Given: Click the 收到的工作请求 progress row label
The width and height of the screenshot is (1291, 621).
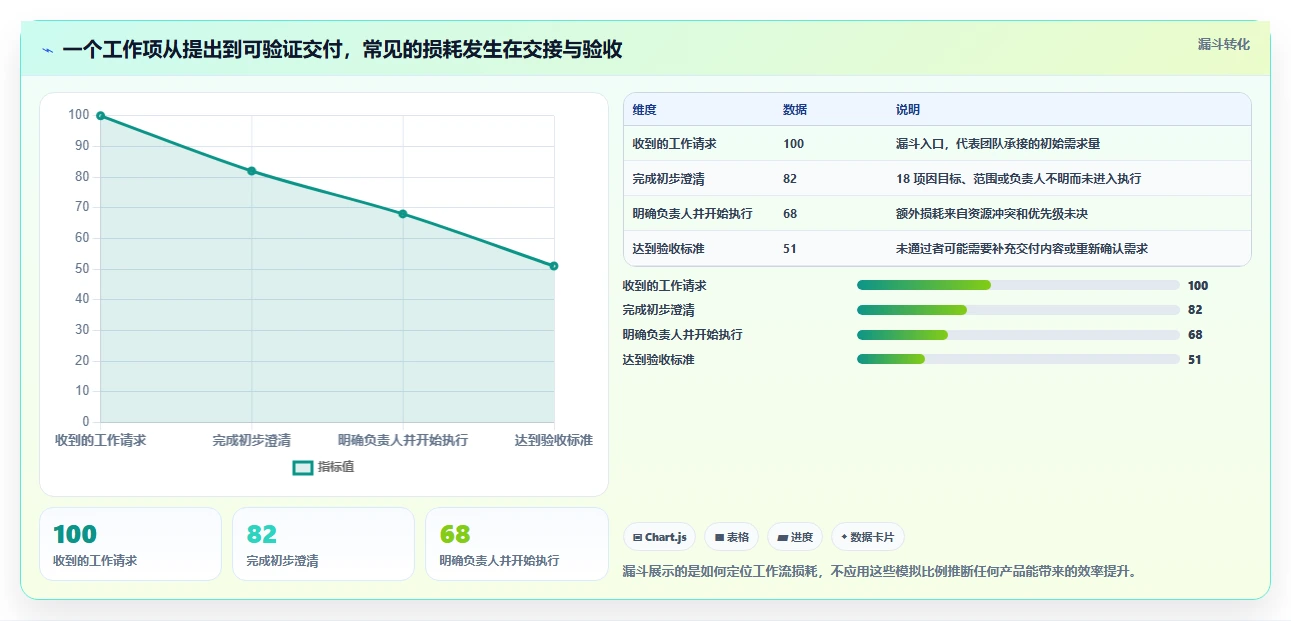Looking at the screenshot, I should [x=664, y=286].
